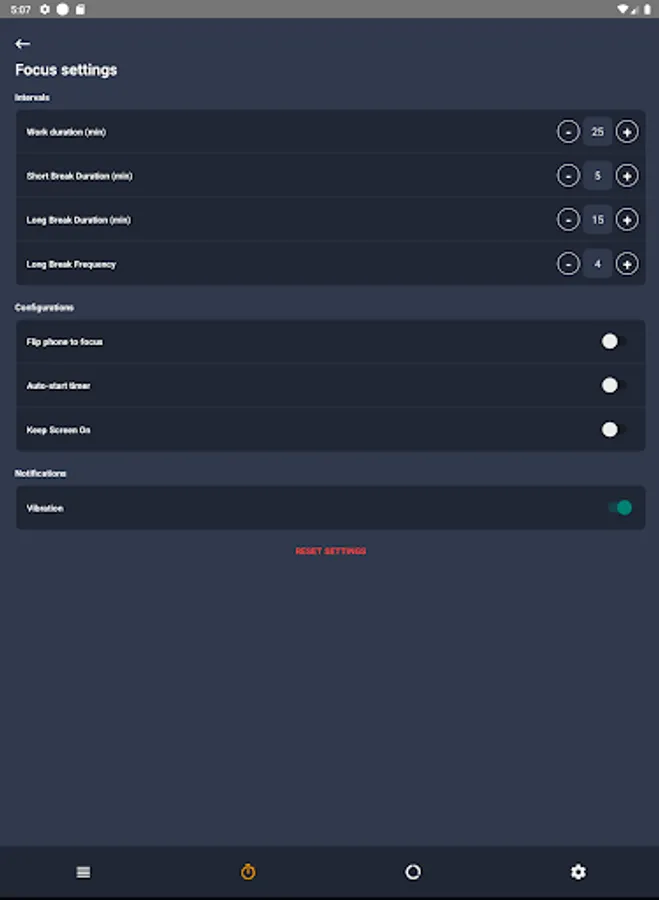Screen dimensions: 659x900
Task: Open the list tab in bottom bar
Action: [83, 872]
